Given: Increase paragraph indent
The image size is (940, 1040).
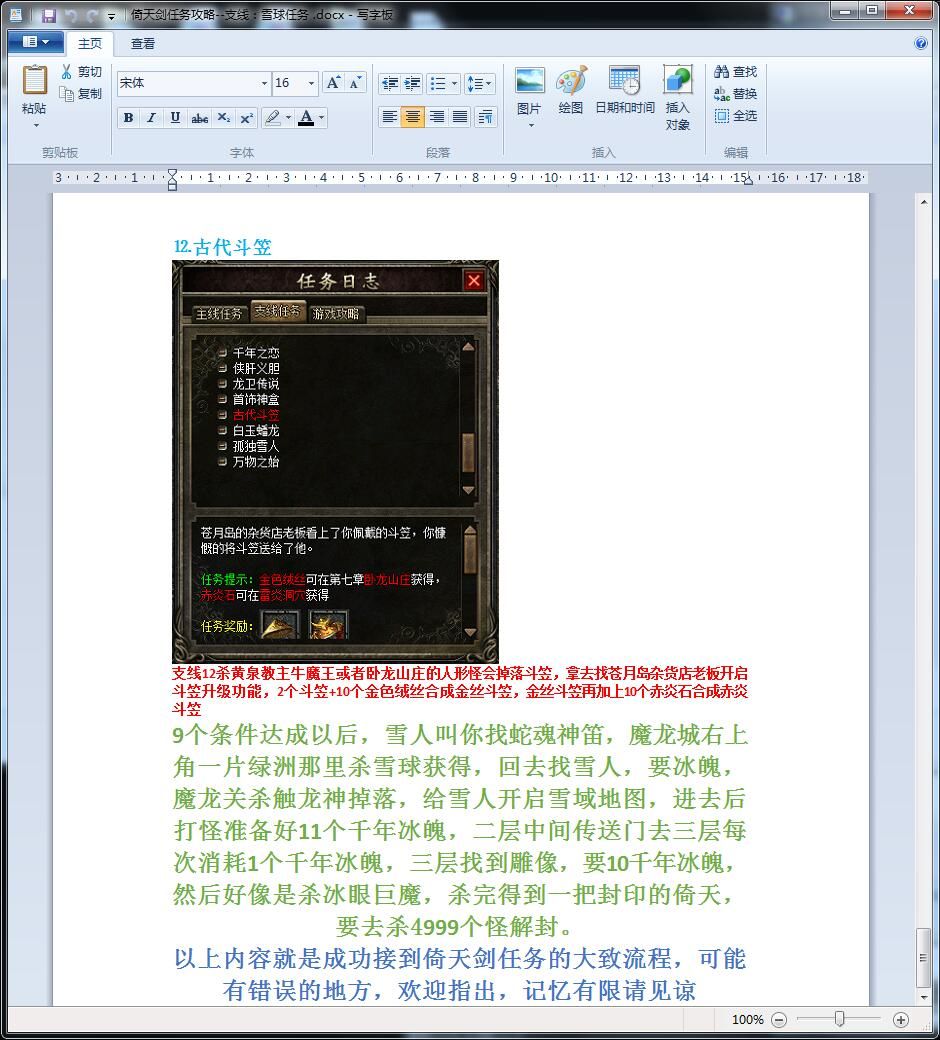Looking at the screenshot, I should point(412,84).
